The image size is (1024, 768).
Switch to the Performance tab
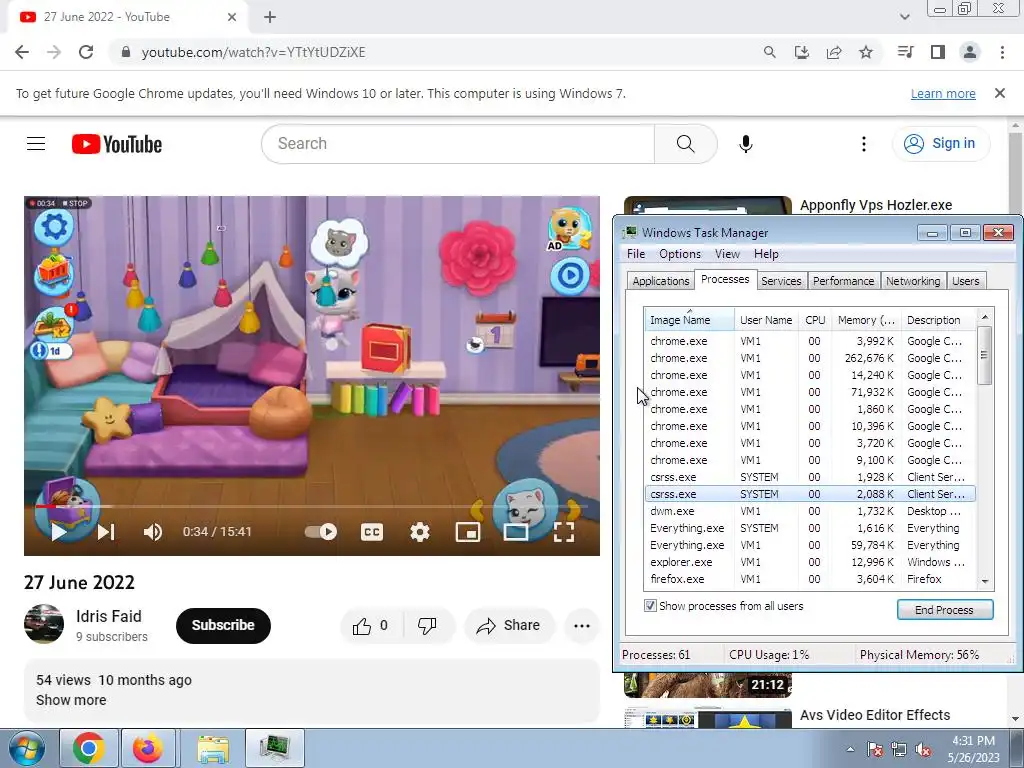[843, 281]
